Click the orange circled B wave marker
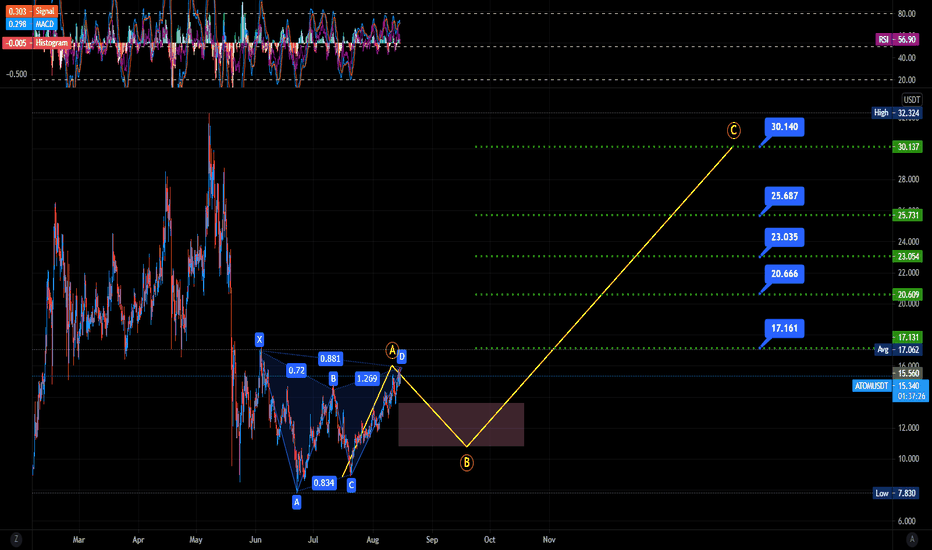Viewport: 932px width, 550px height. (467, 463)
